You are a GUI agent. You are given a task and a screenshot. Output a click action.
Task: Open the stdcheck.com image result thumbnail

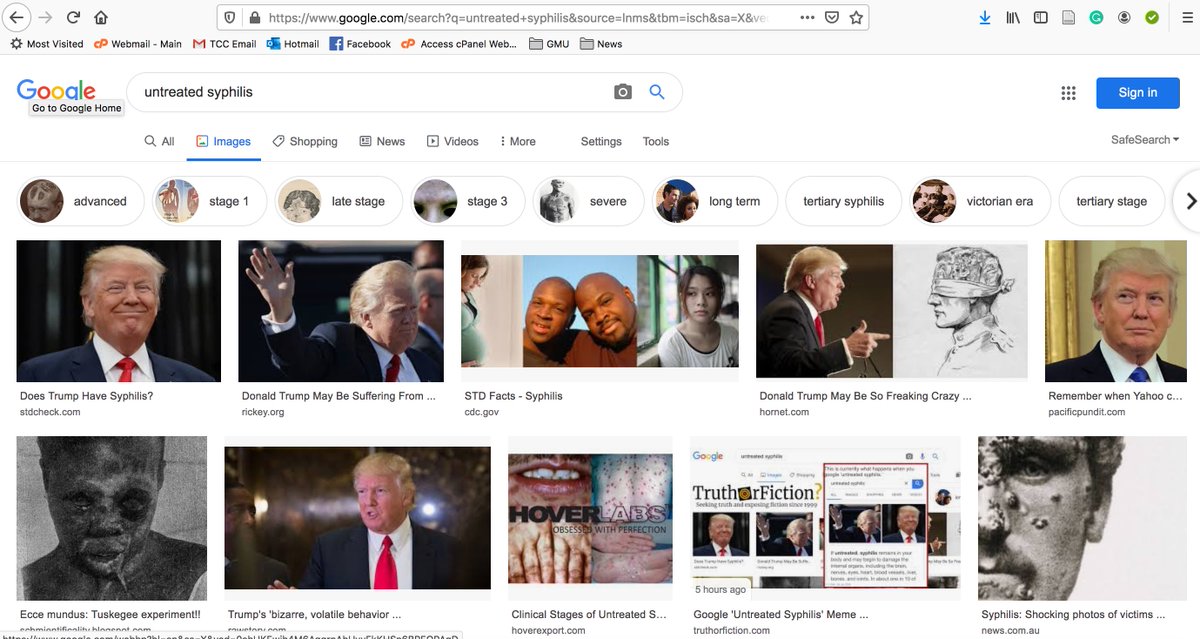[119, 311]
